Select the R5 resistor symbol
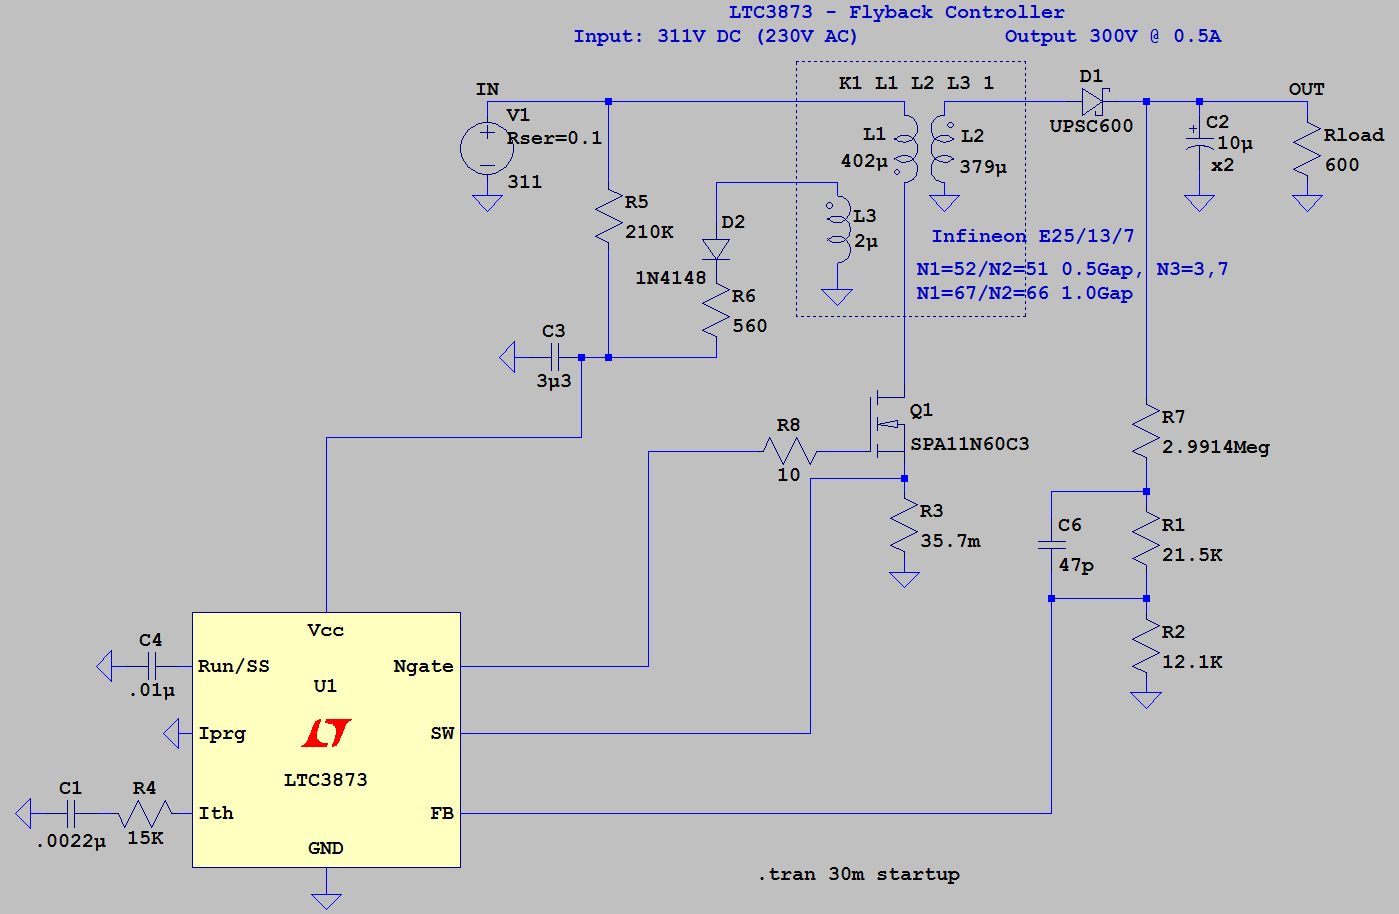1399x914 pixels. [x=608, y=218]
